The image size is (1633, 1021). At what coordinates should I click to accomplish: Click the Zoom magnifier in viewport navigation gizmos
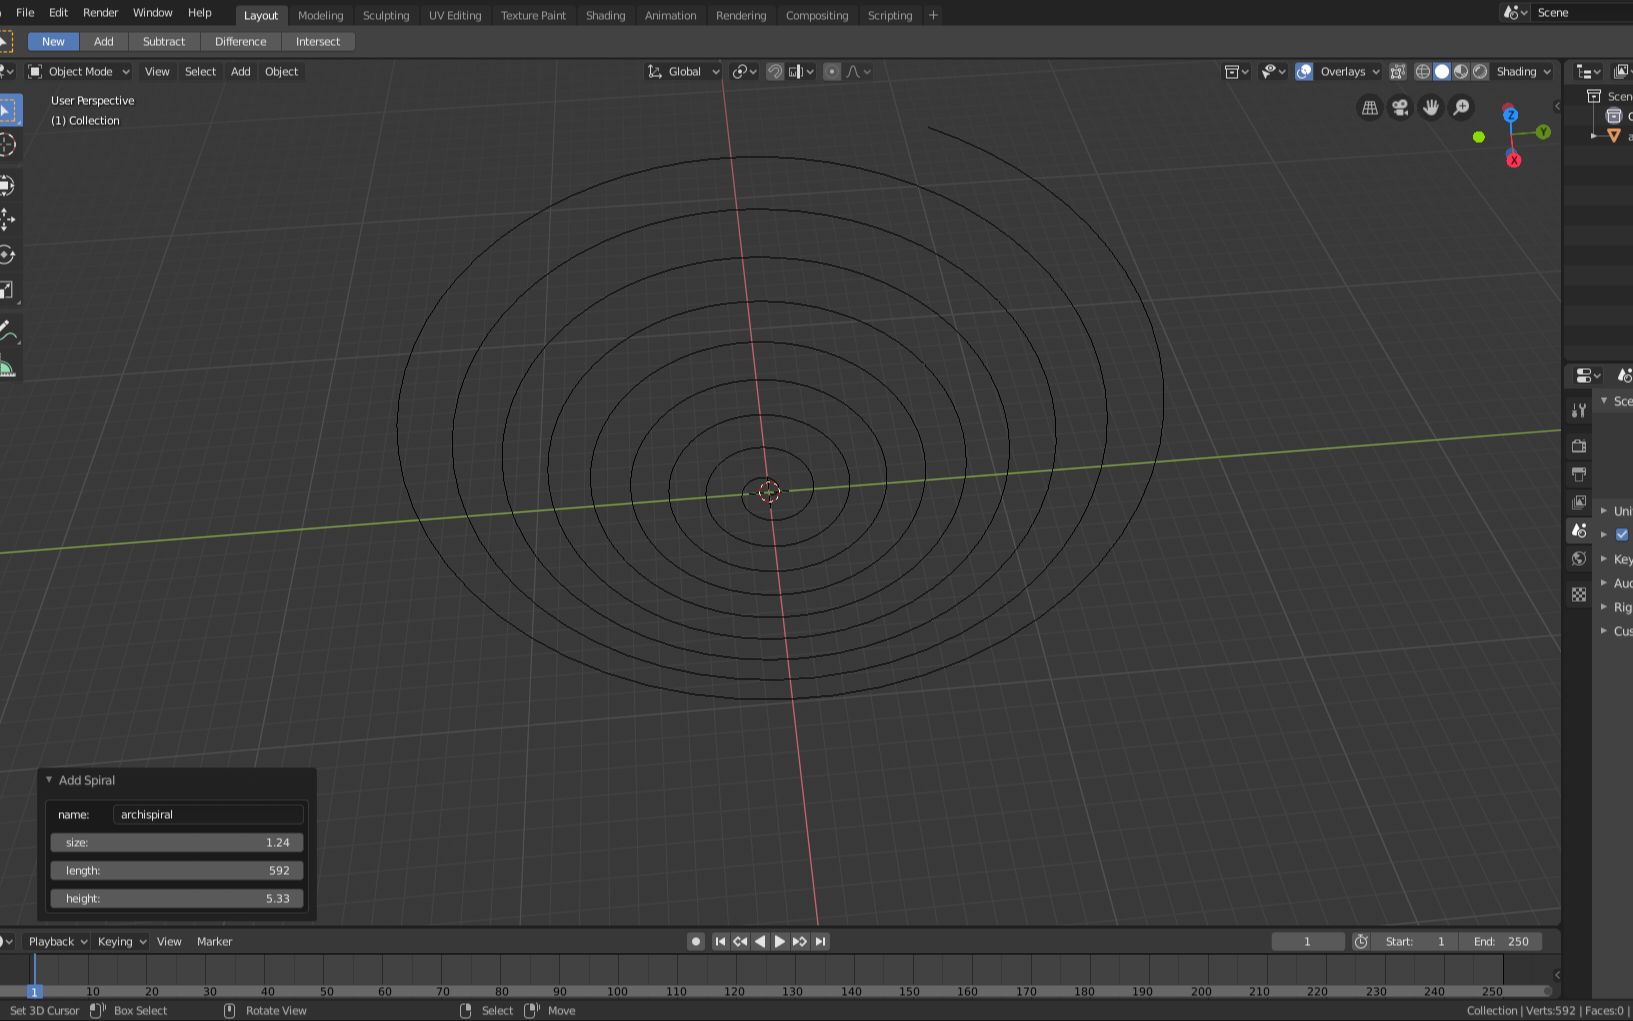tap(1461, 107)
